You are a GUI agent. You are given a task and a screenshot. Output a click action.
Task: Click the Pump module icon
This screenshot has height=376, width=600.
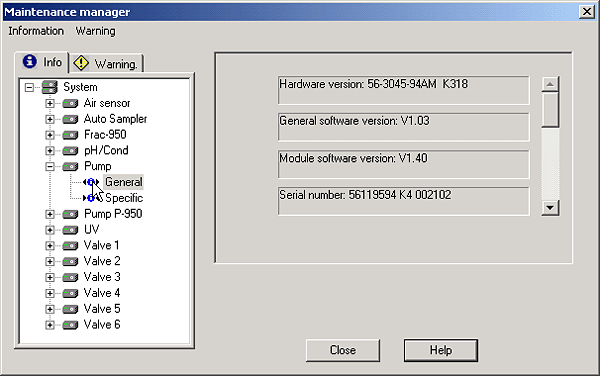(x=70, y=167)
